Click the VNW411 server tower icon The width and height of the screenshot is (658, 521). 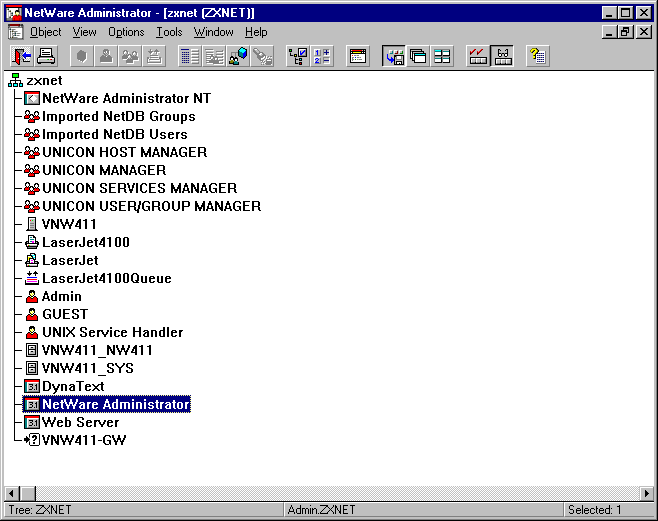coord(31,224)
